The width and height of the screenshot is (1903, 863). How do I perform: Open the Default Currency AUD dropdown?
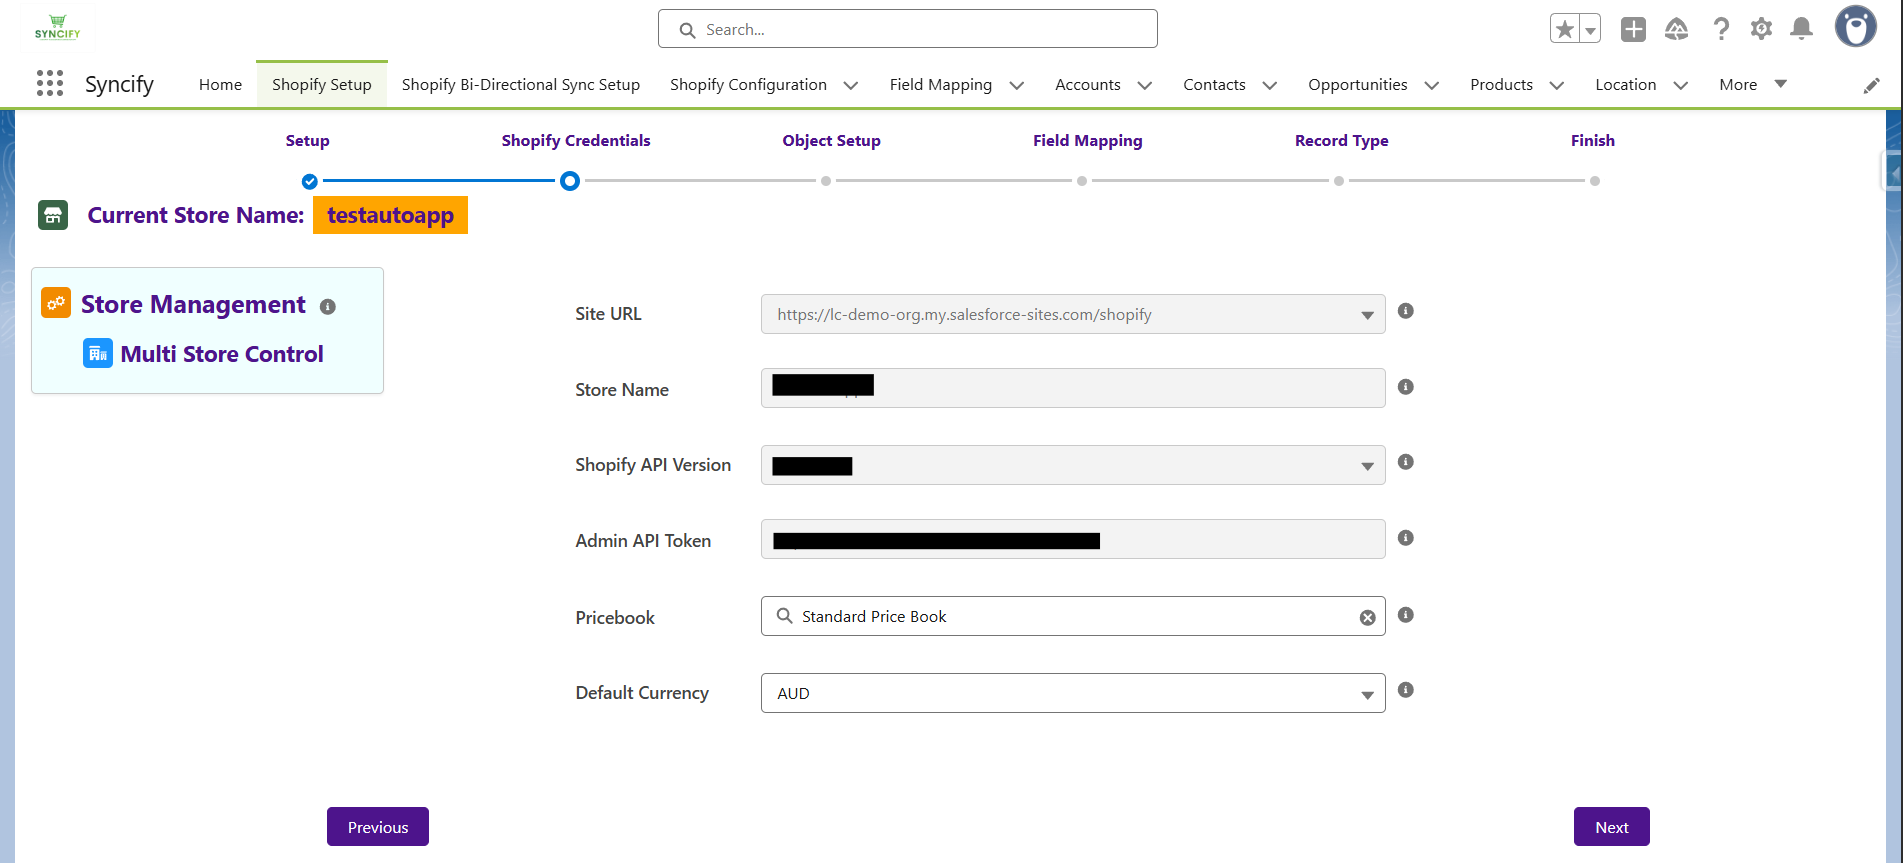1073,693
